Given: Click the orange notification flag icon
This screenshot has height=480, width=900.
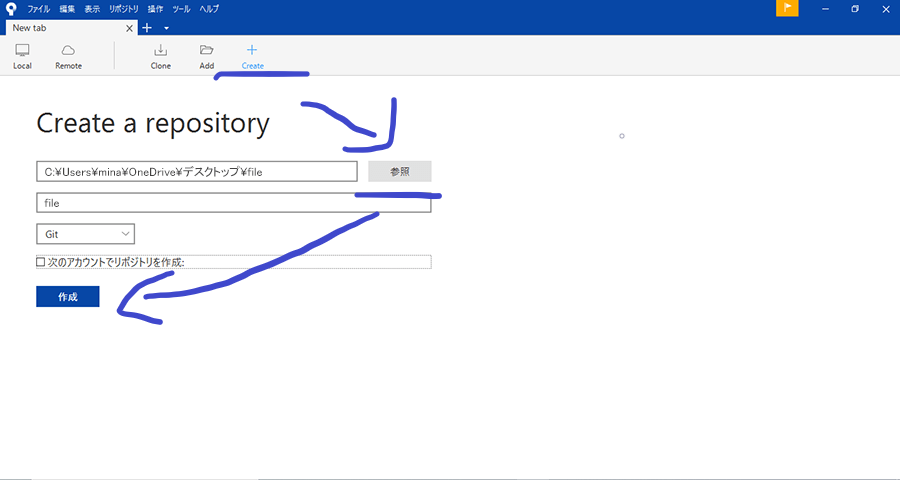Looking at the screenshot, I should (x=787, y=9).
